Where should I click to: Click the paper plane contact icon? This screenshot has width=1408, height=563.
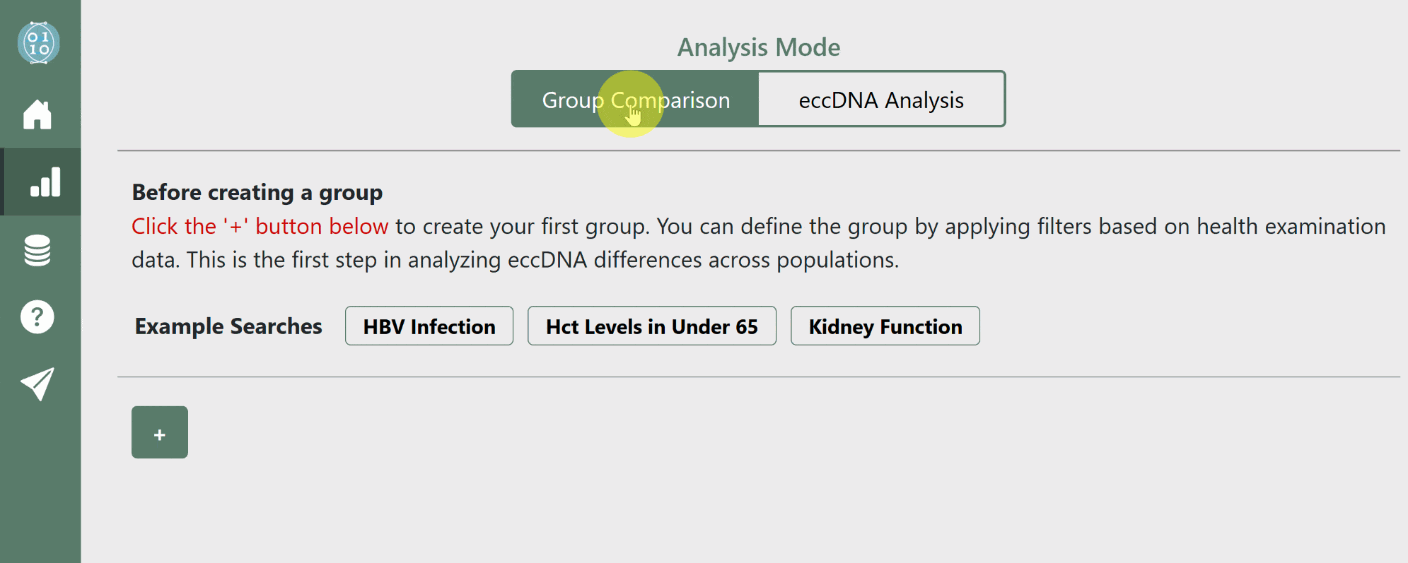click(x=38, y=384)
